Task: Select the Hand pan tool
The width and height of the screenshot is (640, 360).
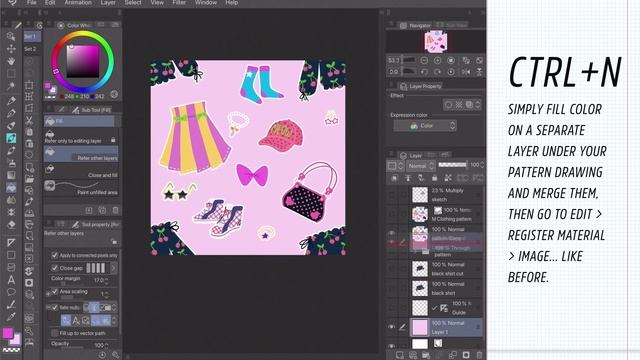Action: [11, 61]
